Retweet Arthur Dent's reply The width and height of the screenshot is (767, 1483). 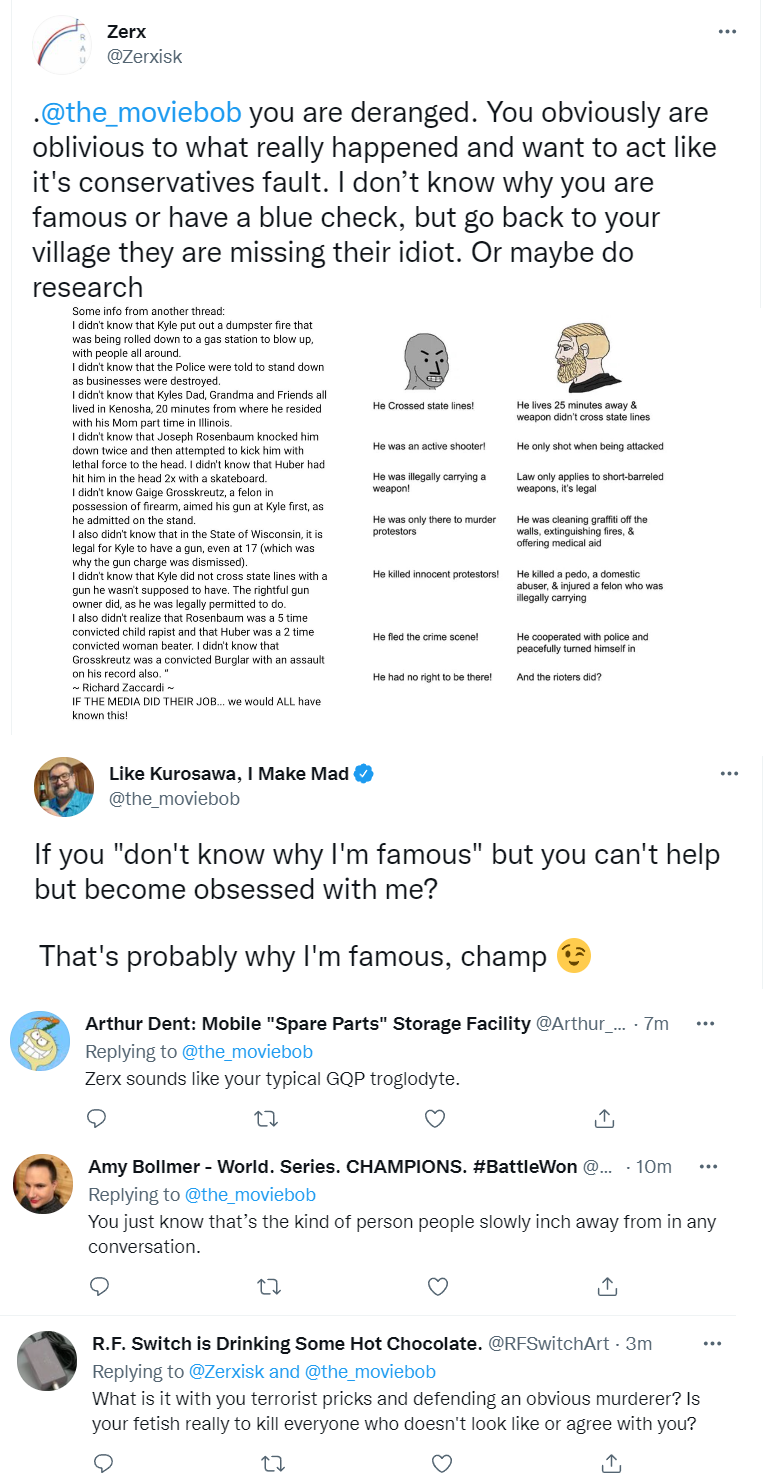point(266,1117)
